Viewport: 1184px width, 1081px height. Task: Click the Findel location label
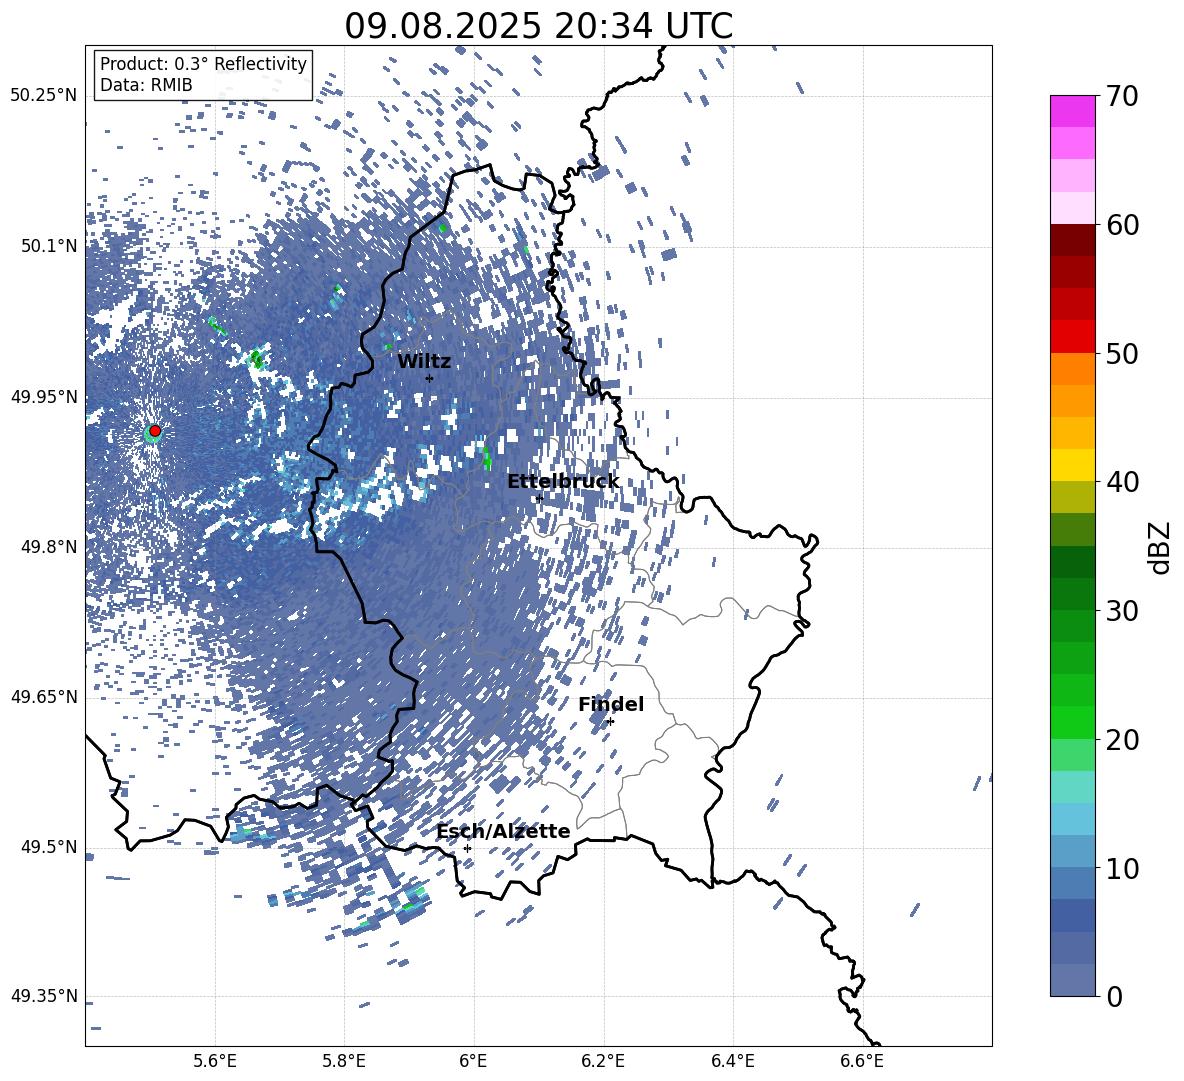pyautogui.click(x=611, y=704)
